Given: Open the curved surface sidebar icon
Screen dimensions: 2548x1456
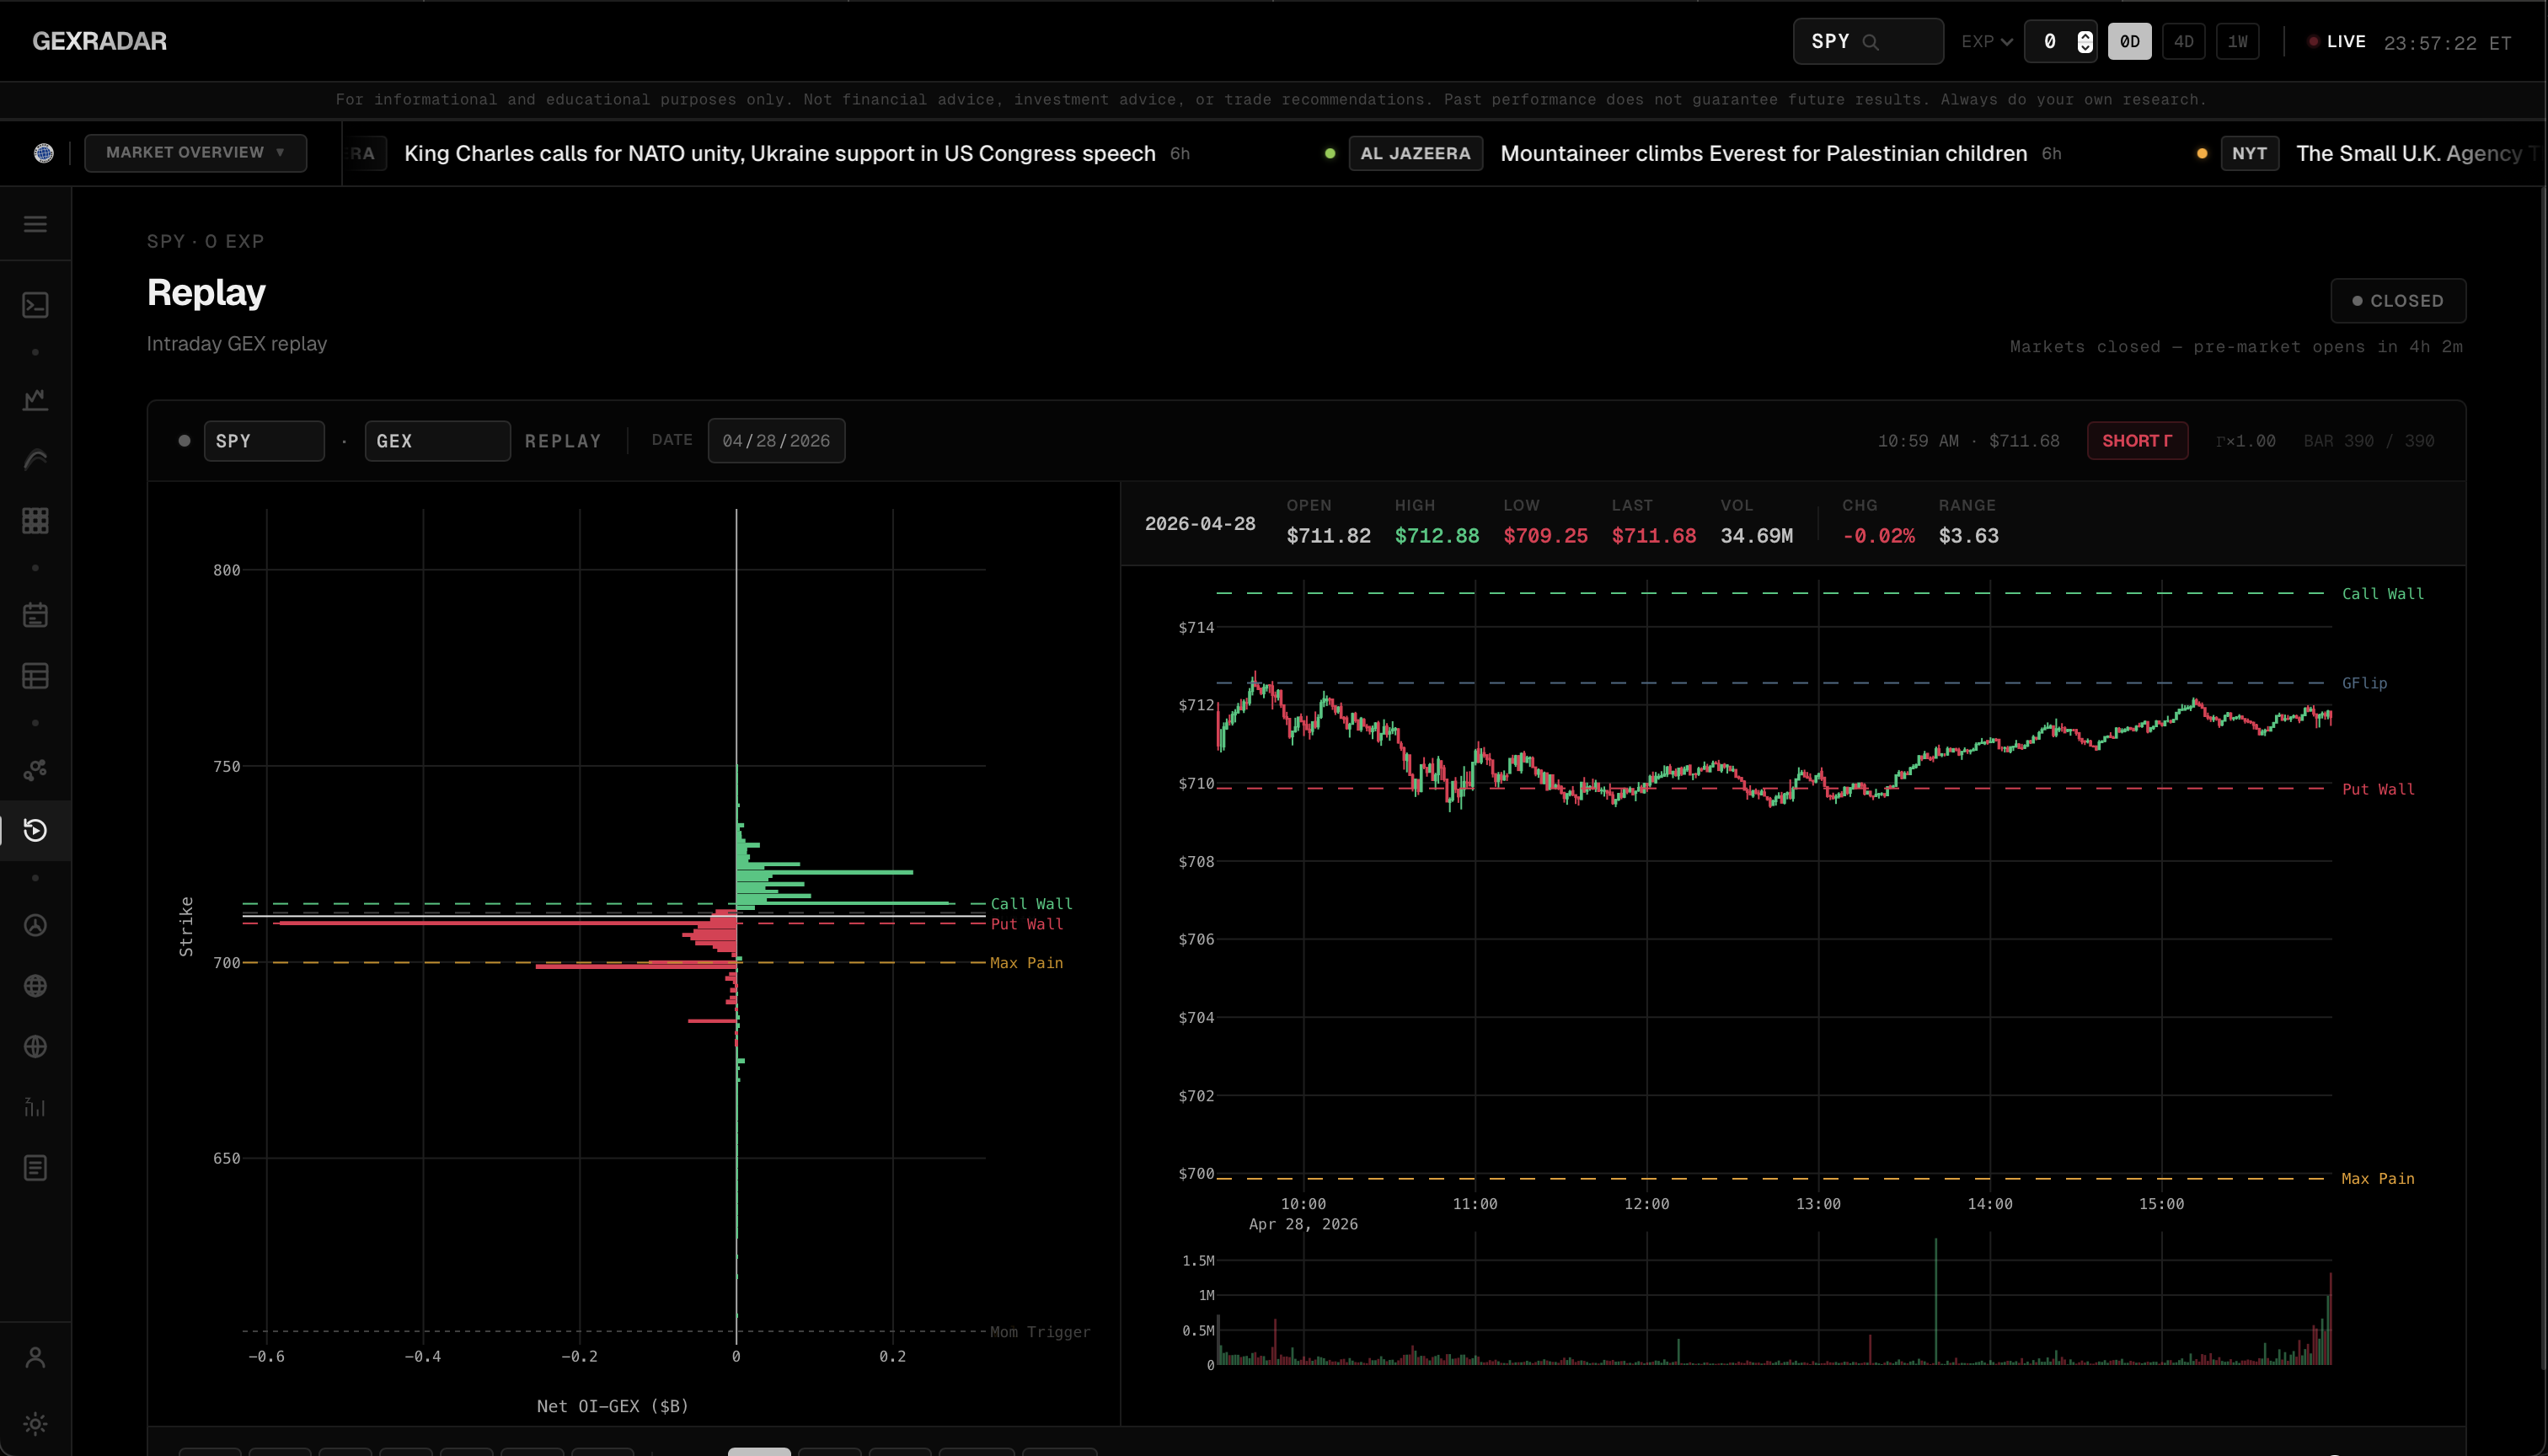Looking at the screenshot, I should pyautogui.click(x=35, y=460).
